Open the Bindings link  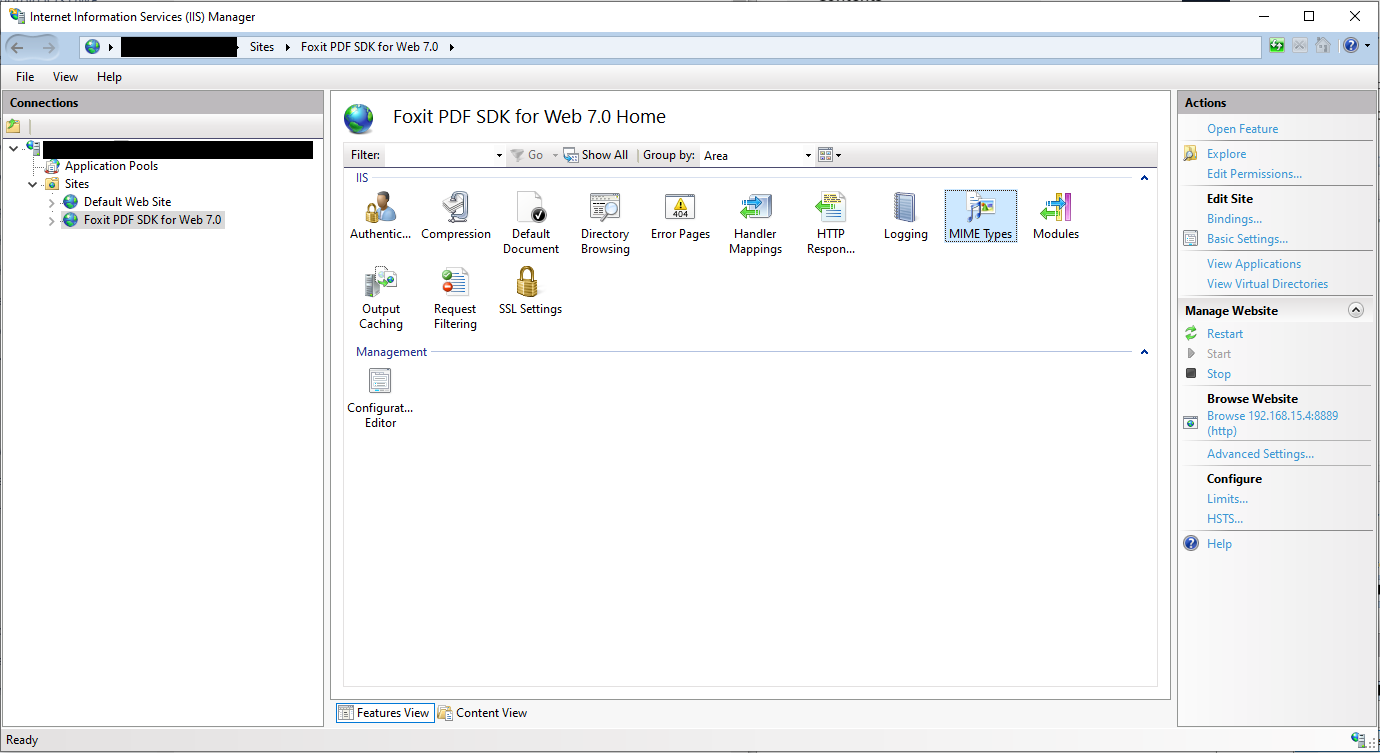click(x=1234, y=219)
